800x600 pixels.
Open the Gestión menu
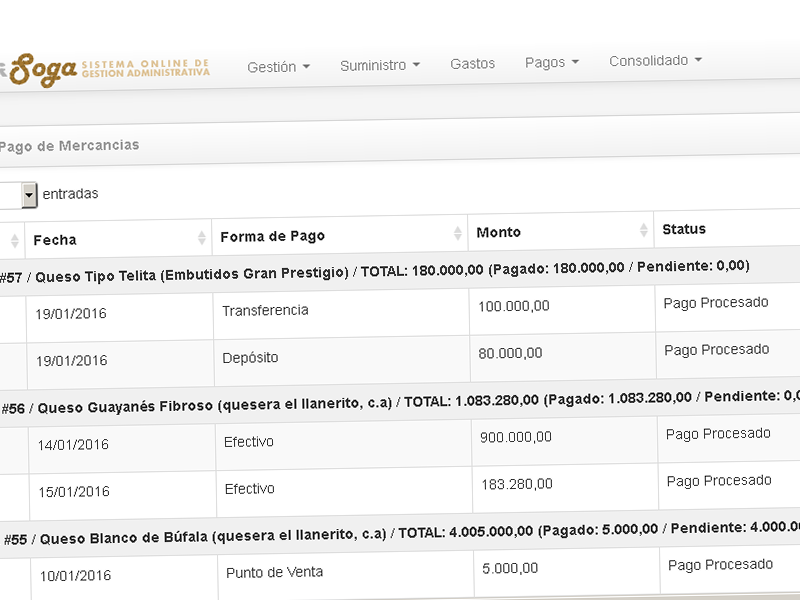pyautogui.click(x=278, y=67)
